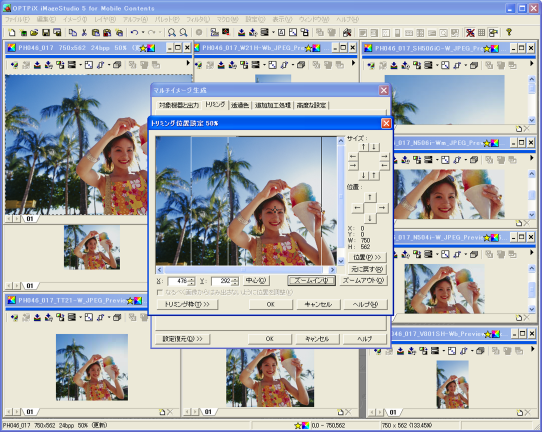Click the 中心(C) button
This screenshot has width=542, height=432.
point(256,281)
